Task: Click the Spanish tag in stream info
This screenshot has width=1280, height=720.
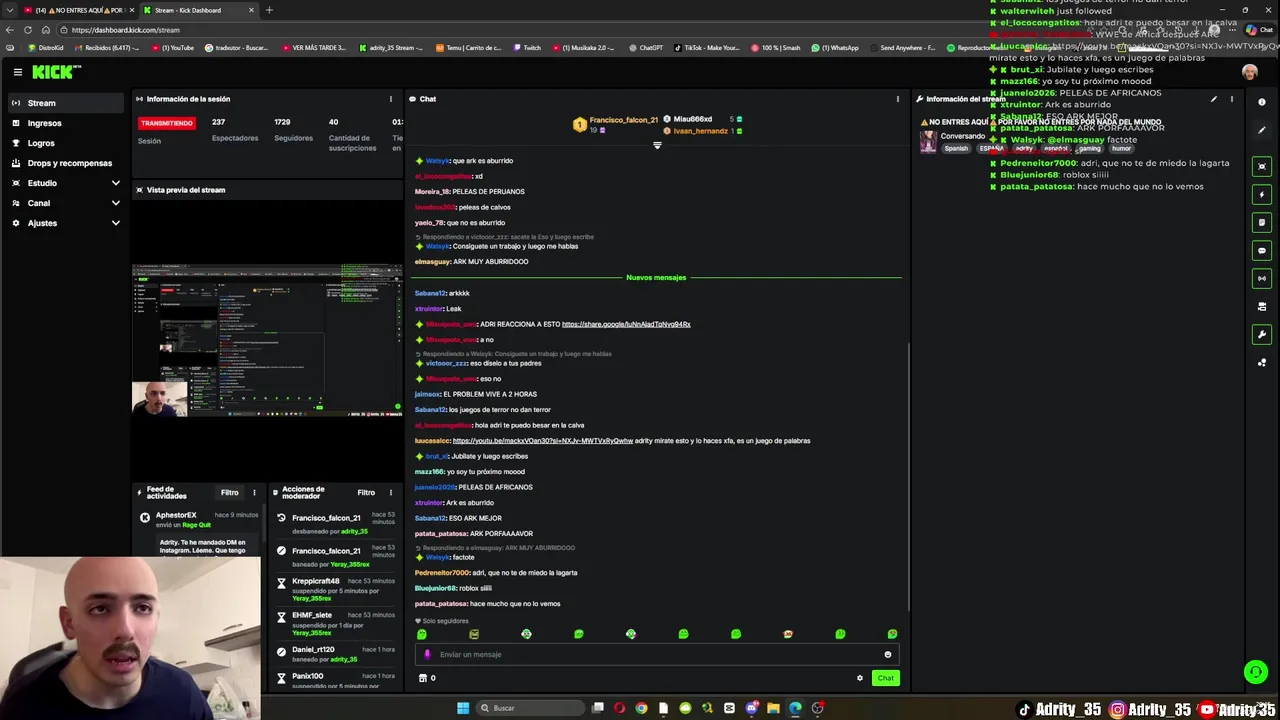Action: tap(956, 148)
